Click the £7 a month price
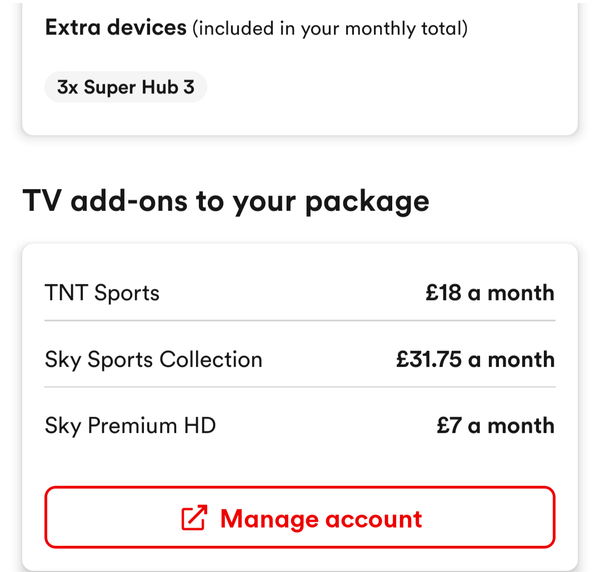Viewport: 600px width, 572px height. click(496, 425)
